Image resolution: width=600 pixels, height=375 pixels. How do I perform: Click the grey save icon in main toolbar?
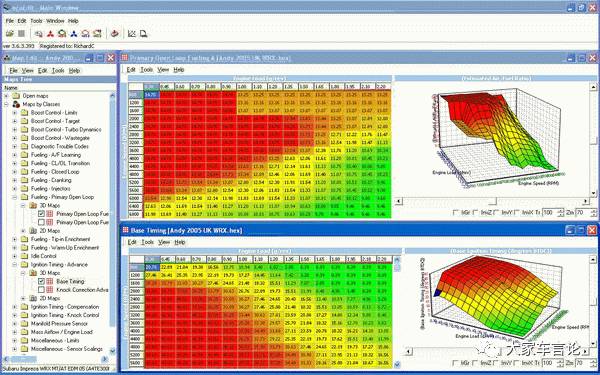(21, 34)
